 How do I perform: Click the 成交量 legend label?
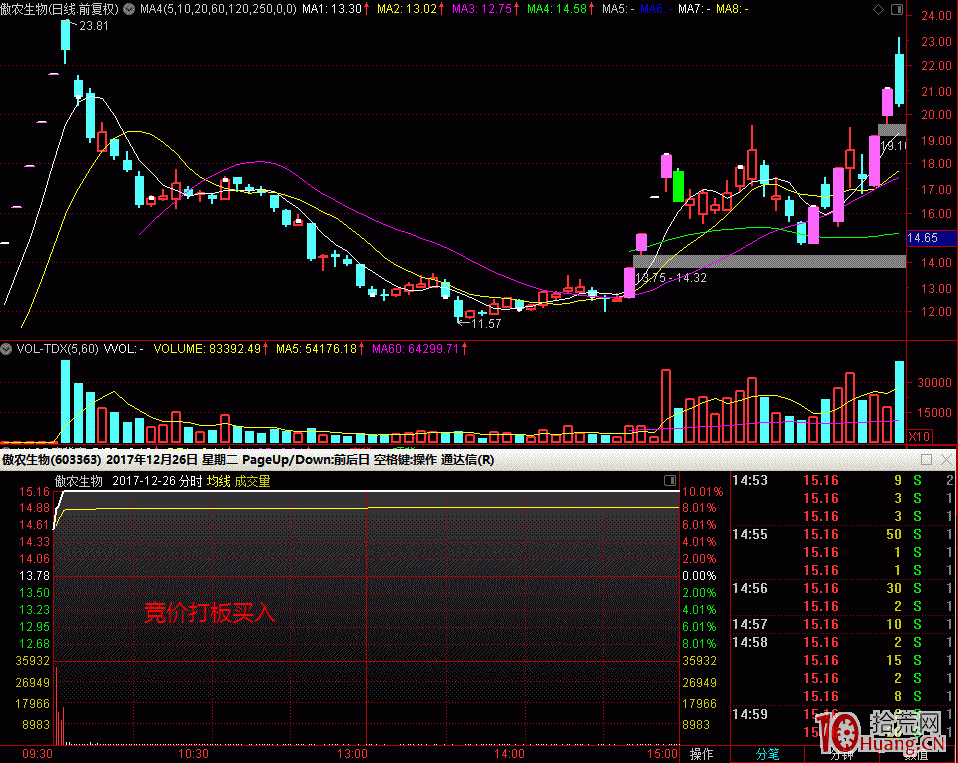[x=252, y=481]
